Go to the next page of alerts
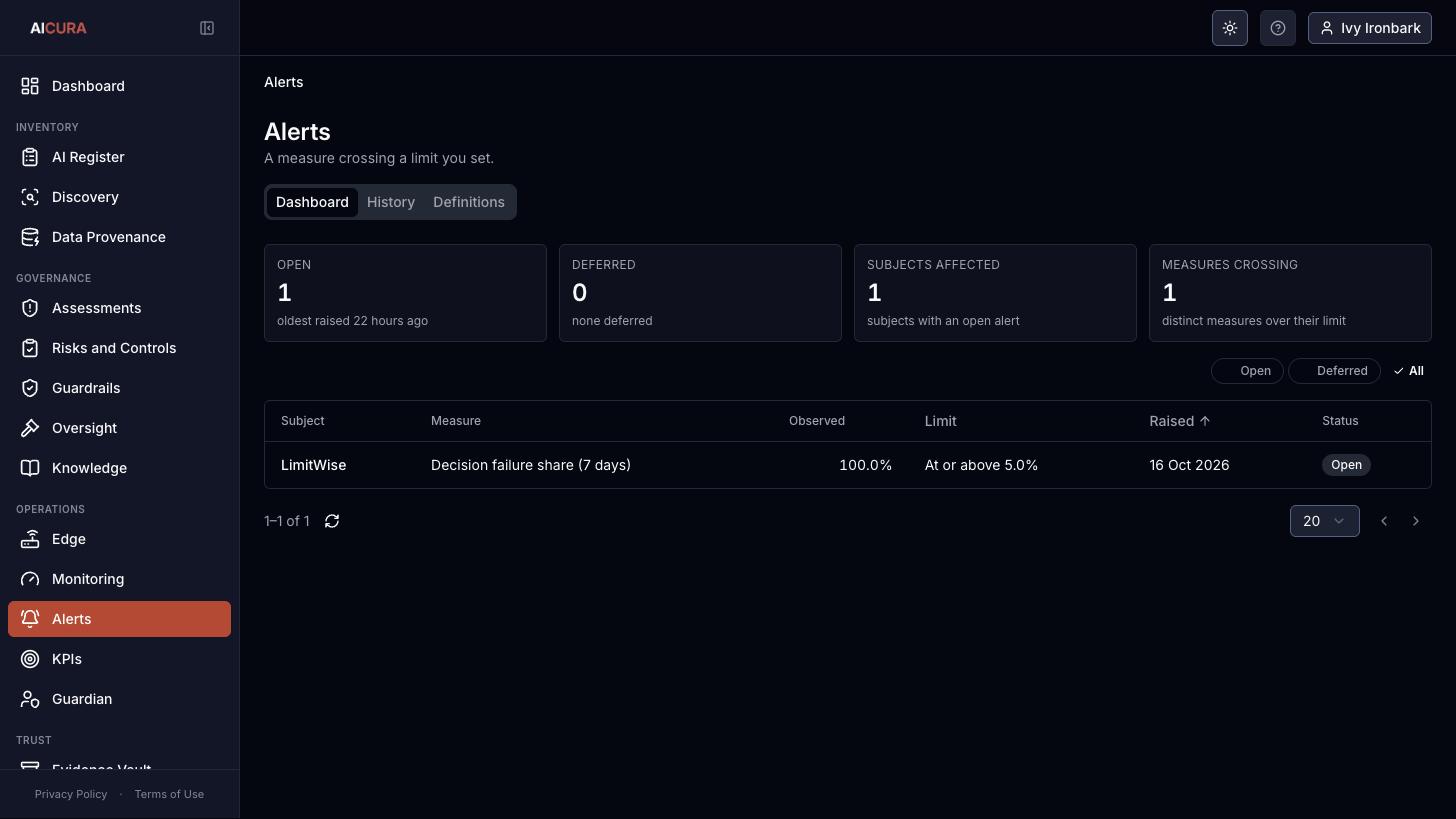 click(1416, 521)
